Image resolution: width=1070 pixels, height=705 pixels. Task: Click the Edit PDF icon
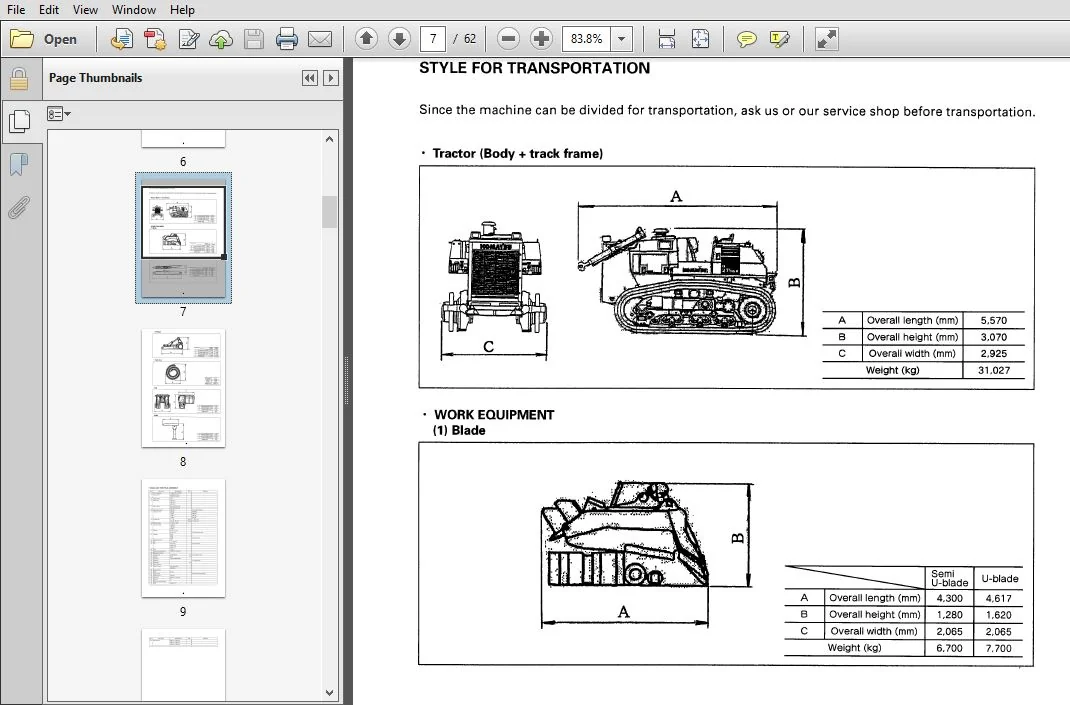tap(188, 39)
